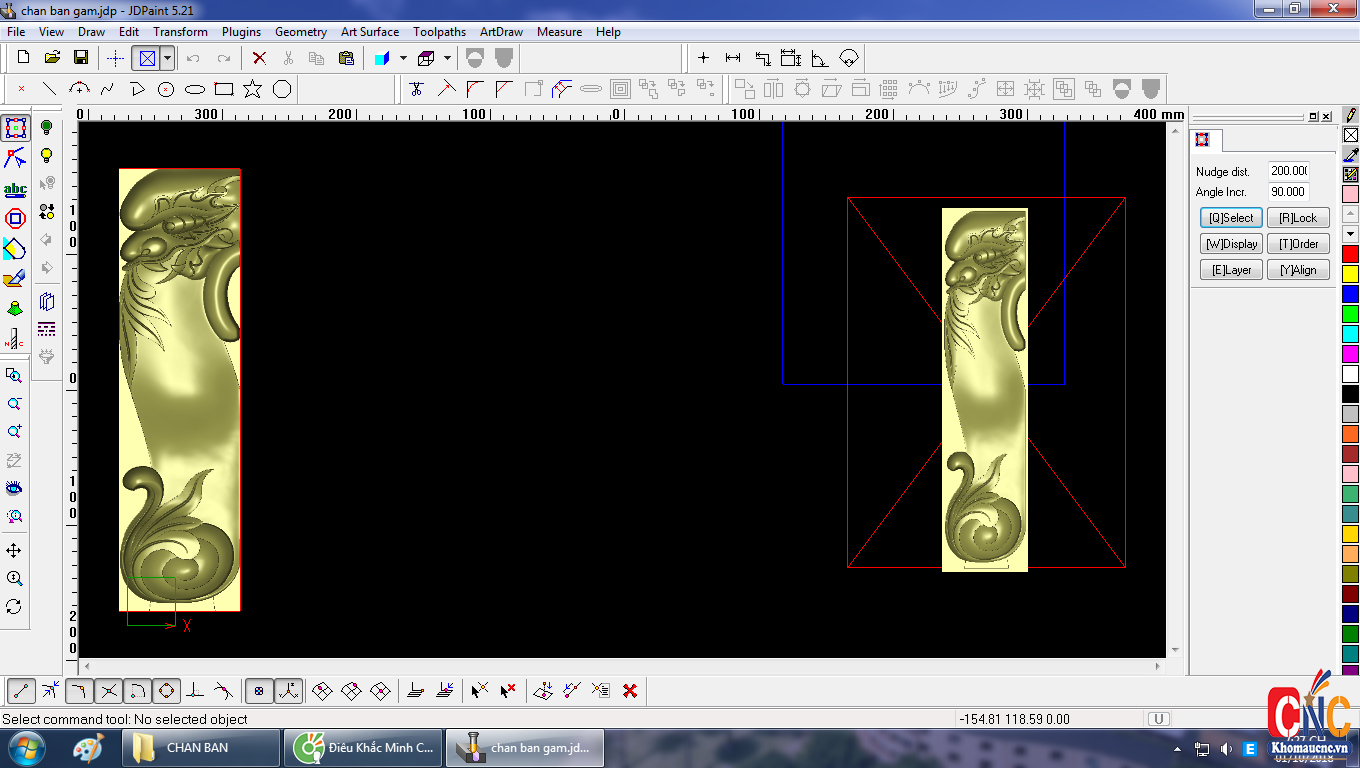This screenshot has width=1360, height=768.
Task: Select the Ellipse drawing tool
Action: 195,89
